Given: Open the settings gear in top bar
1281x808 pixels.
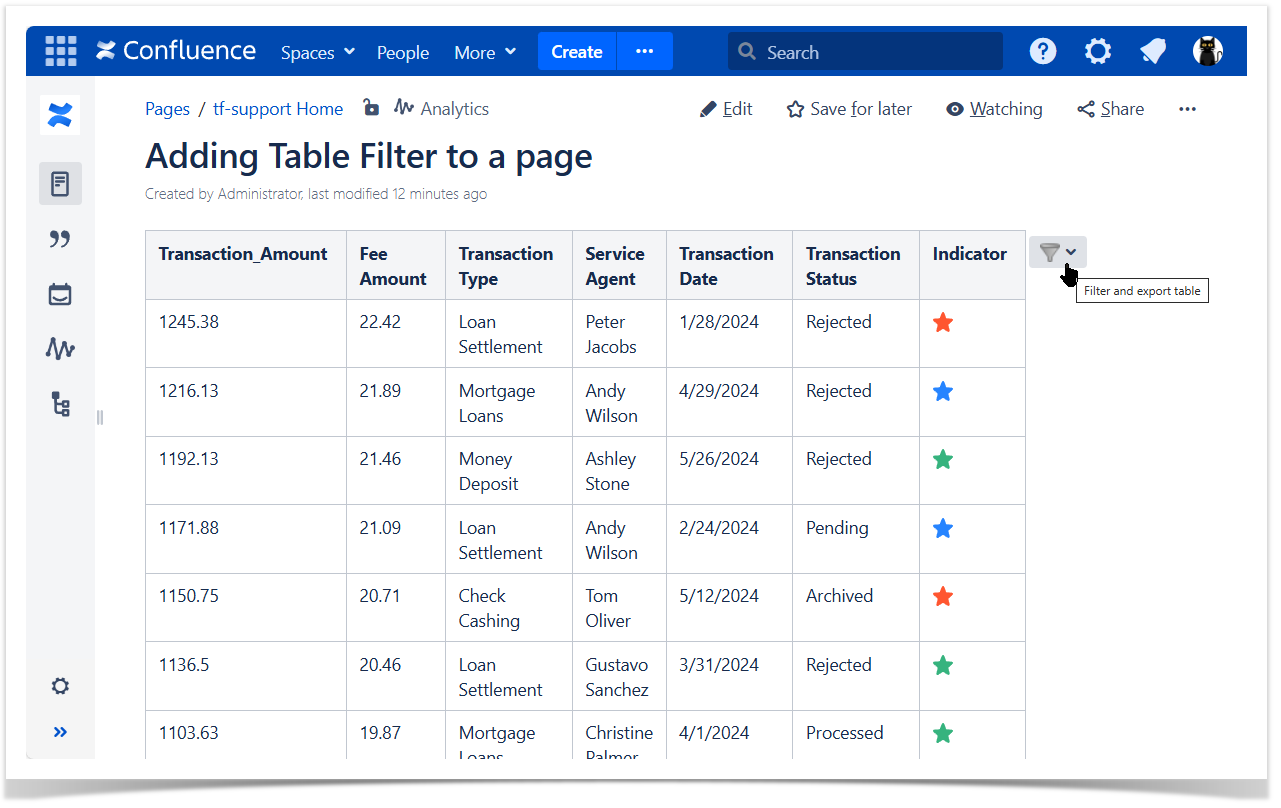Looking at the screenshot, I should click(1098, 51).
